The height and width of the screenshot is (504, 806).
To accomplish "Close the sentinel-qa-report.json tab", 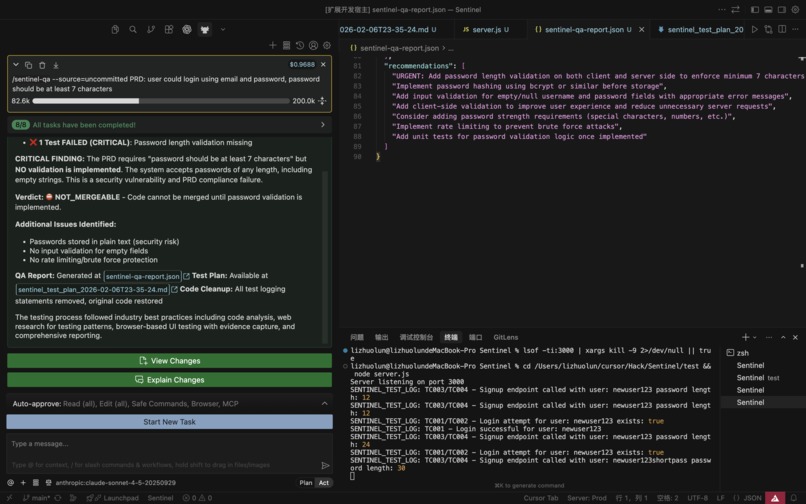I will pyautogui.click(x=642, y=30).
